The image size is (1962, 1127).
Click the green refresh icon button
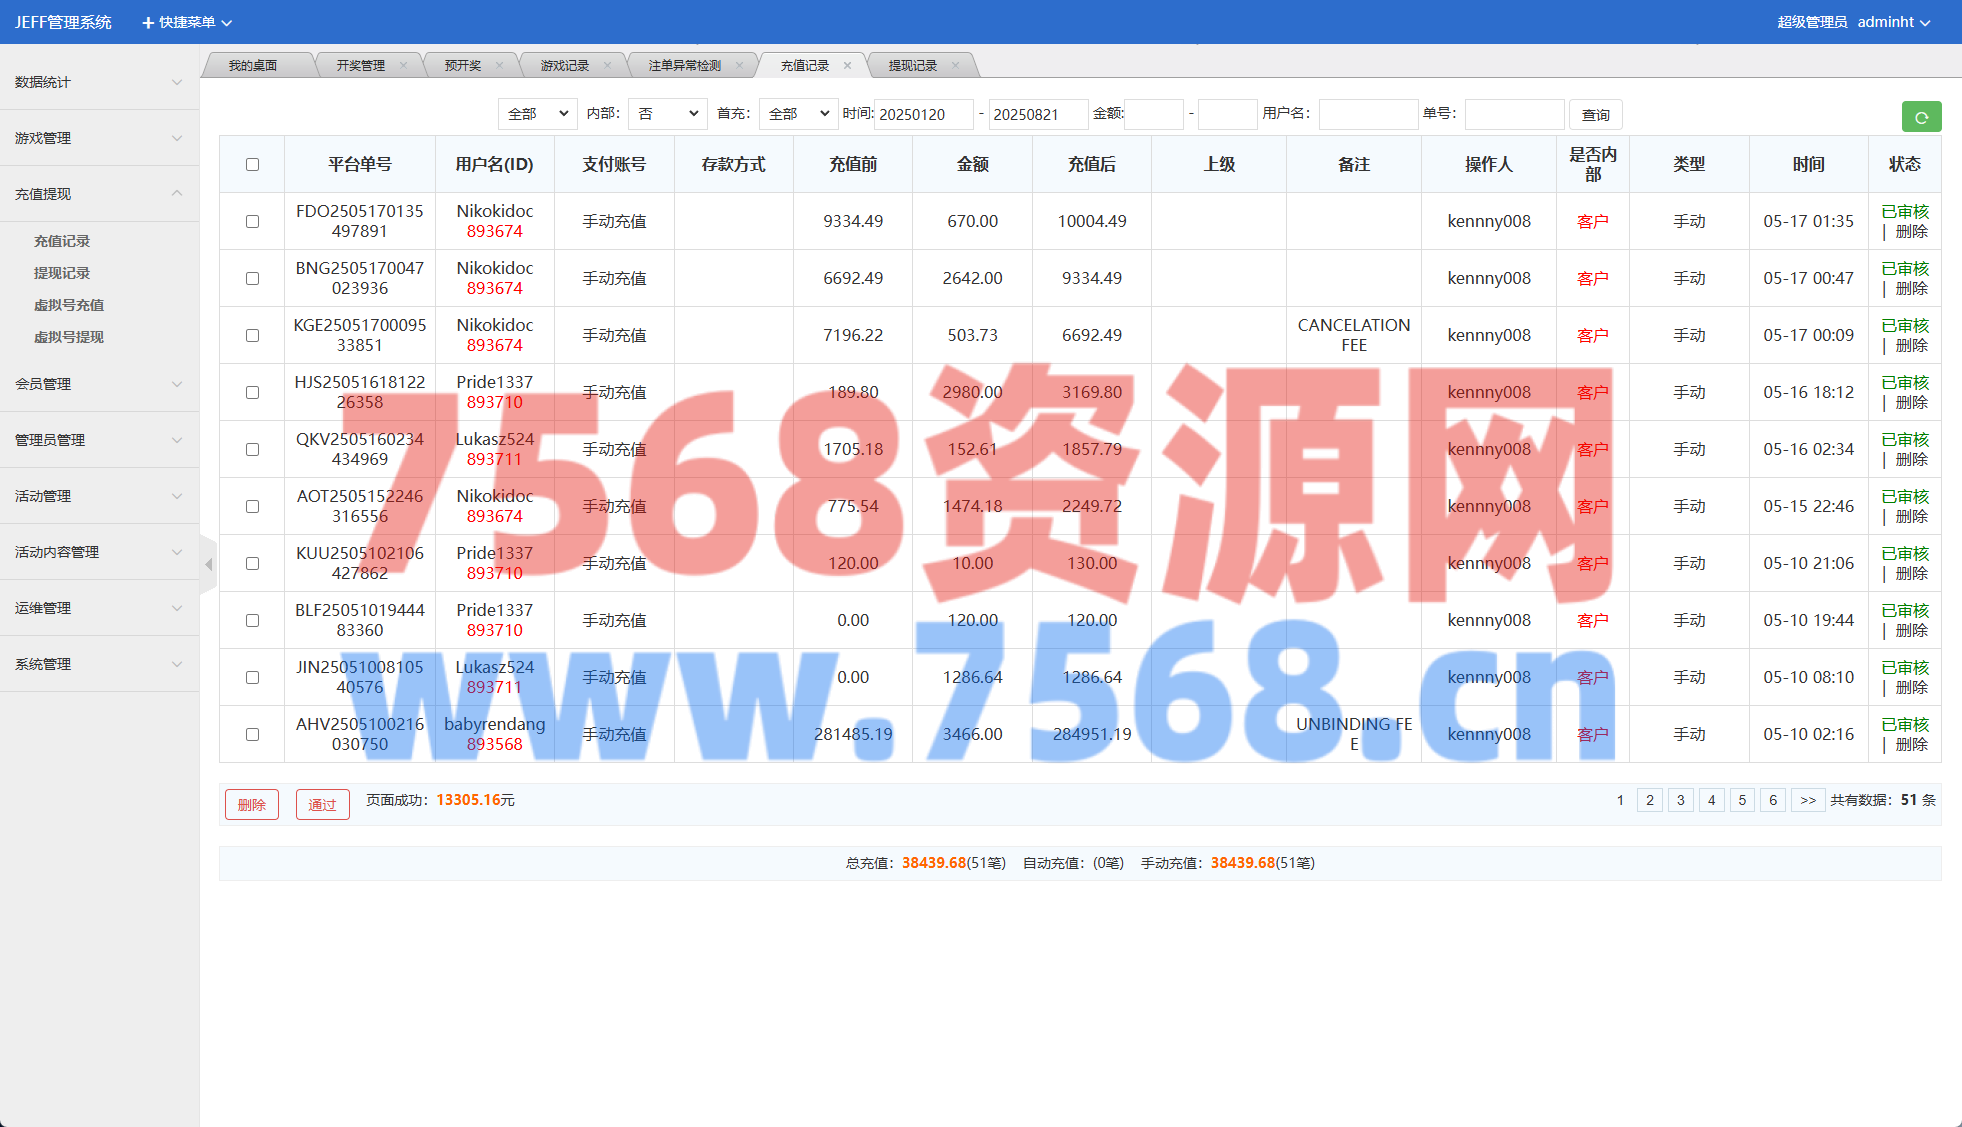click(x=1920, y=117)
